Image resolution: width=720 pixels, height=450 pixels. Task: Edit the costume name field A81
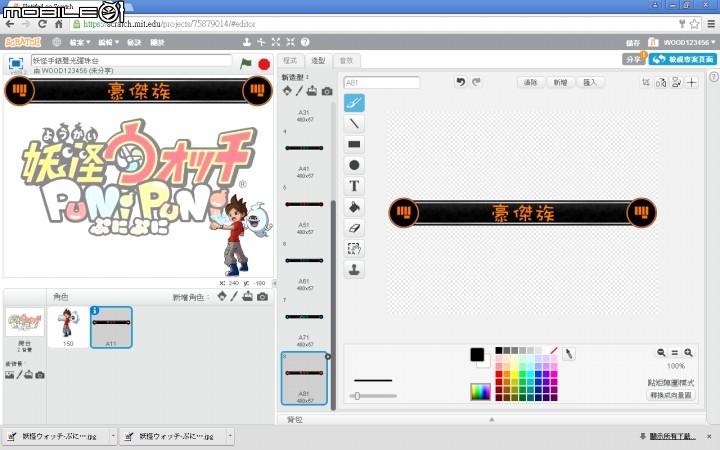point(382,83)
